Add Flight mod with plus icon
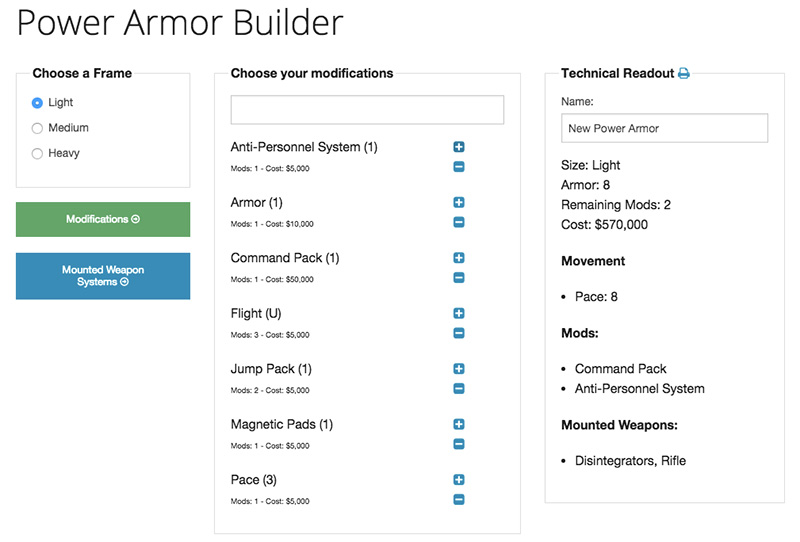Screen dimensions: 800x542 459,313
